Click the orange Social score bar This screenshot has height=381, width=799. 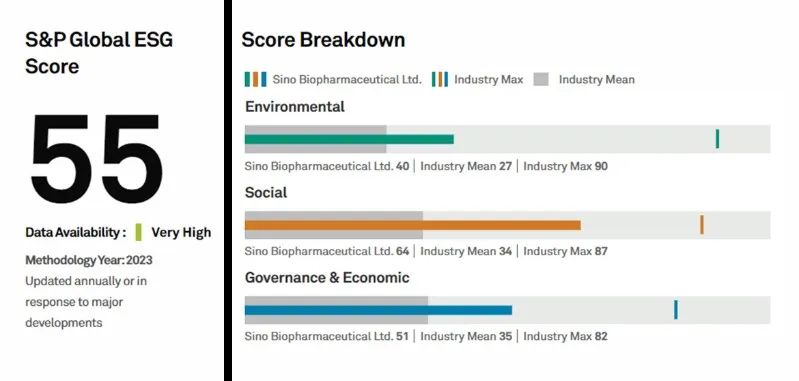(413, 225)
